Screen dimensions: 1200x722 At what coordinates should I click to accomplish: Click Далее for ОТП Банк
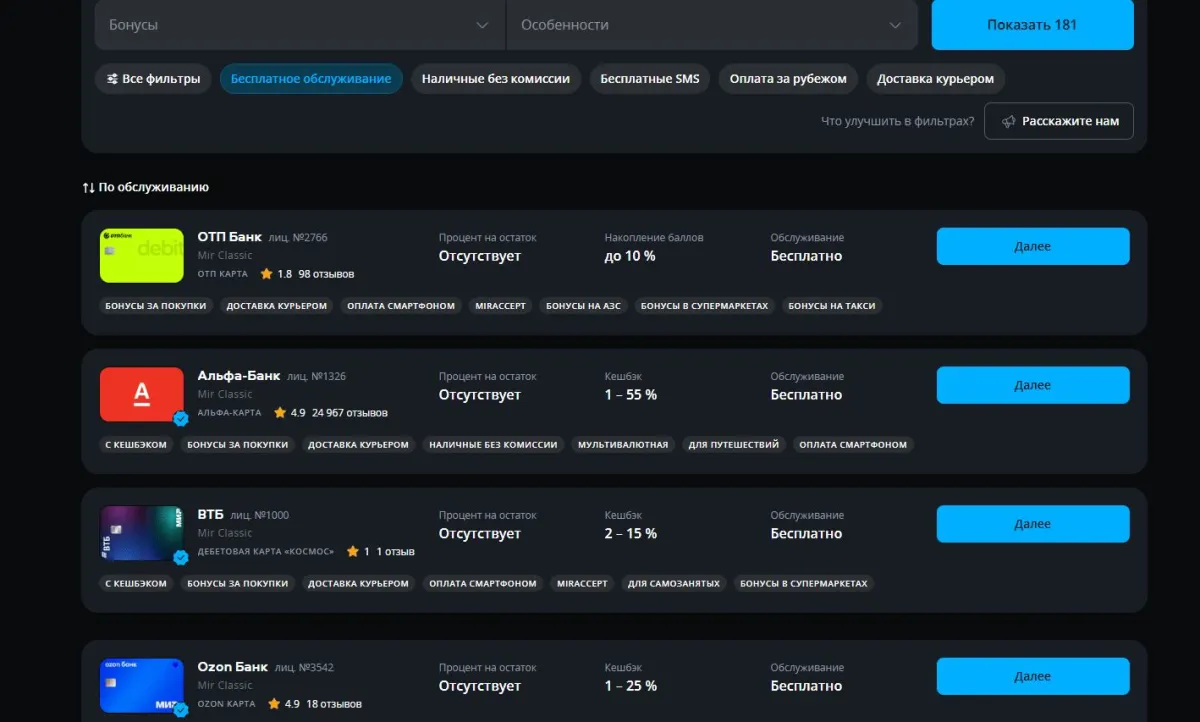pos(1033,246)
